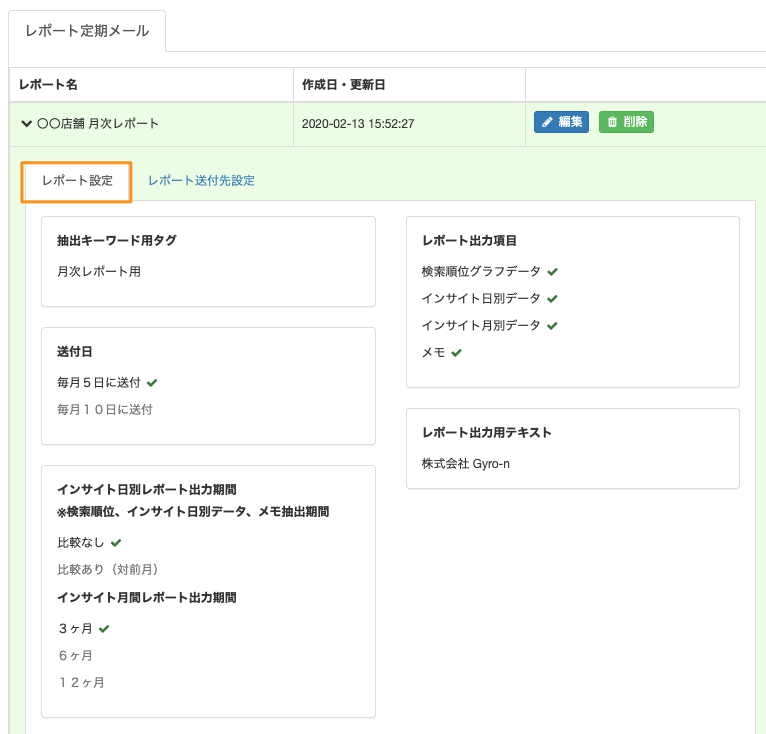The image size is (766, 734).
Task: Select the １２ヶ月 period text
Action: 82,683
